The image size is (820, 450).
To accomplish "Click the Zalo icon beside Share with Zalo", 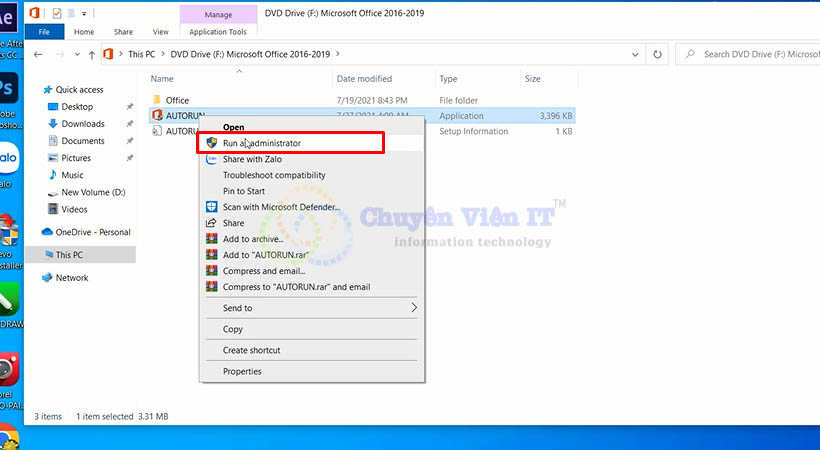I will (x=211, y=159).
